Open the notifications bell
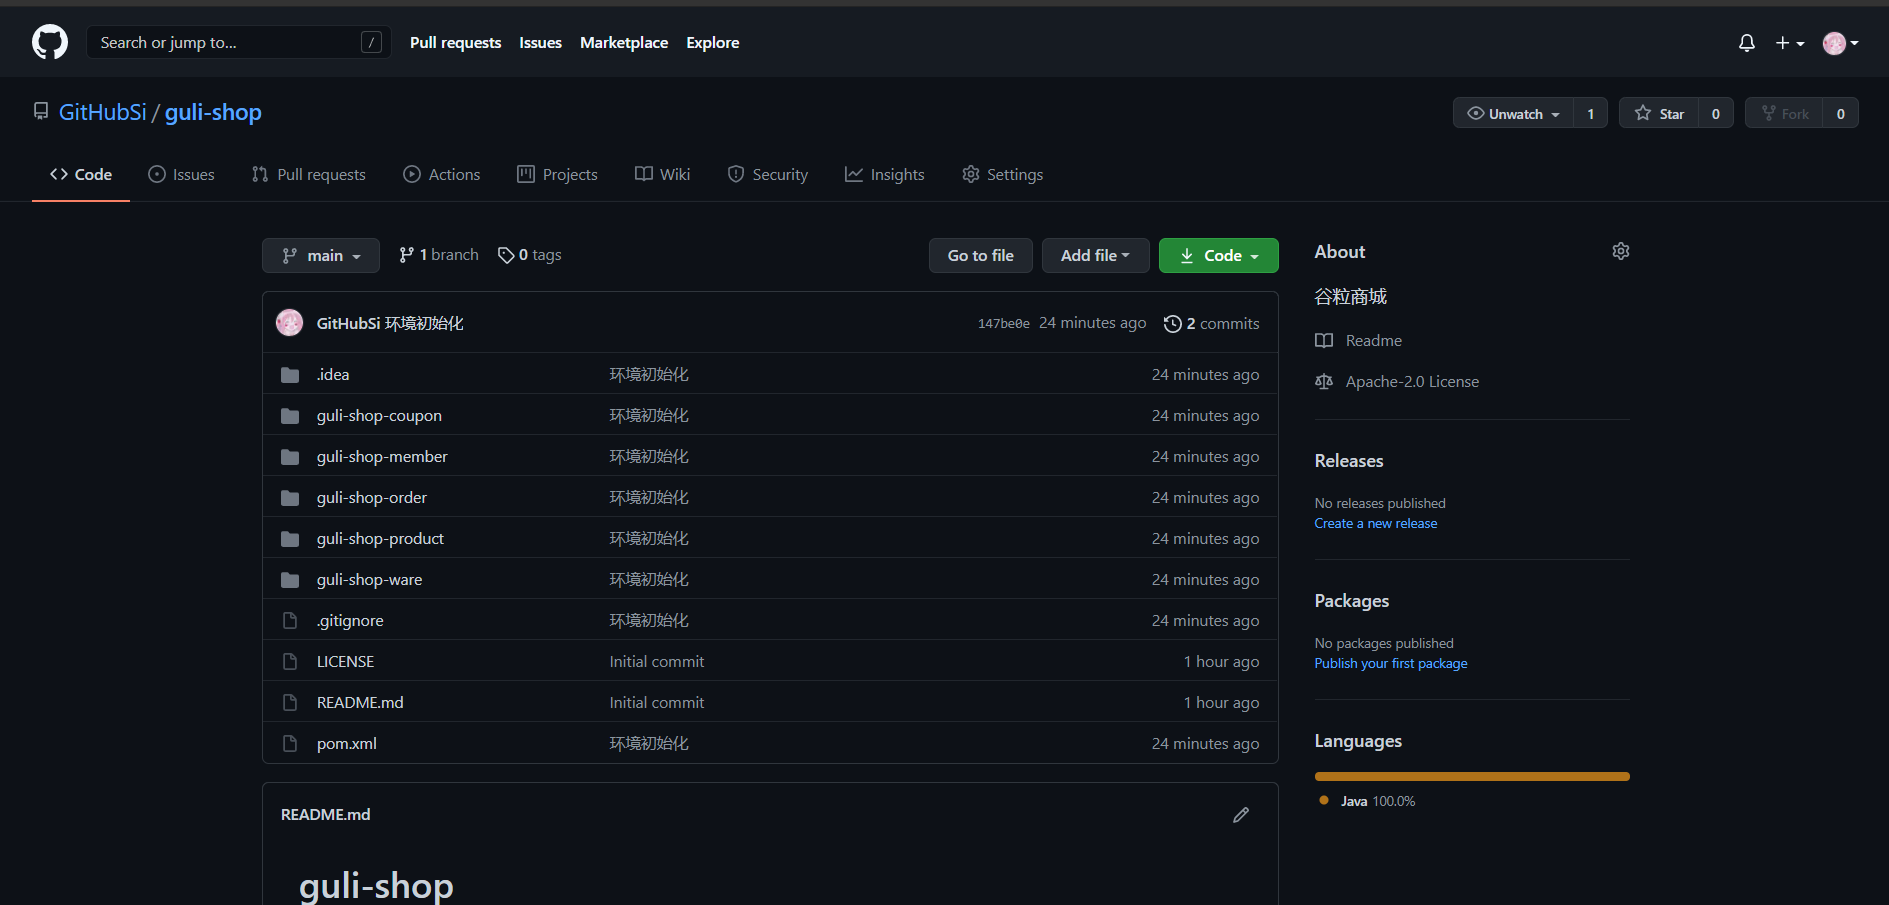The width and height of the screenshot is (1889, 905). click(1747, 43)
